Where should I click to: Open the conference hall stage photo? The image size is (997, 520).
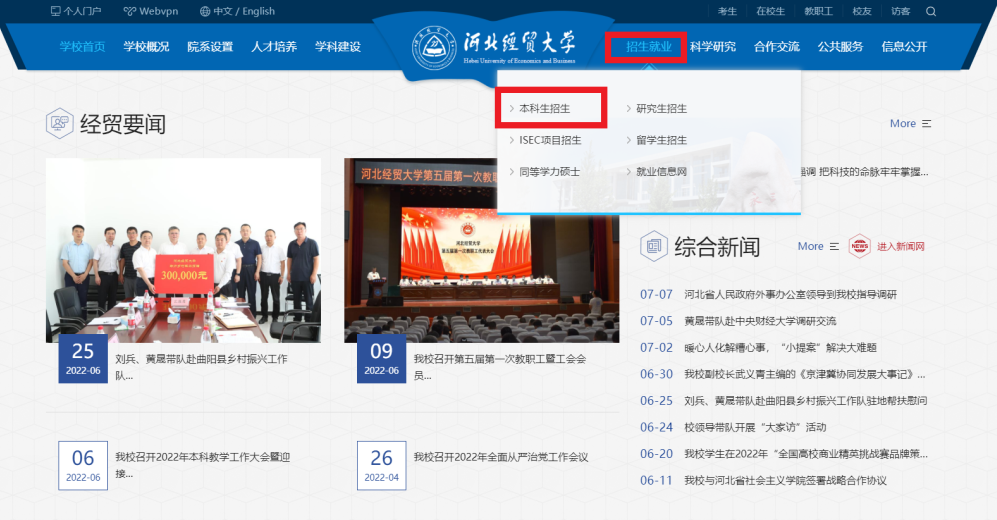coord(481,250)
